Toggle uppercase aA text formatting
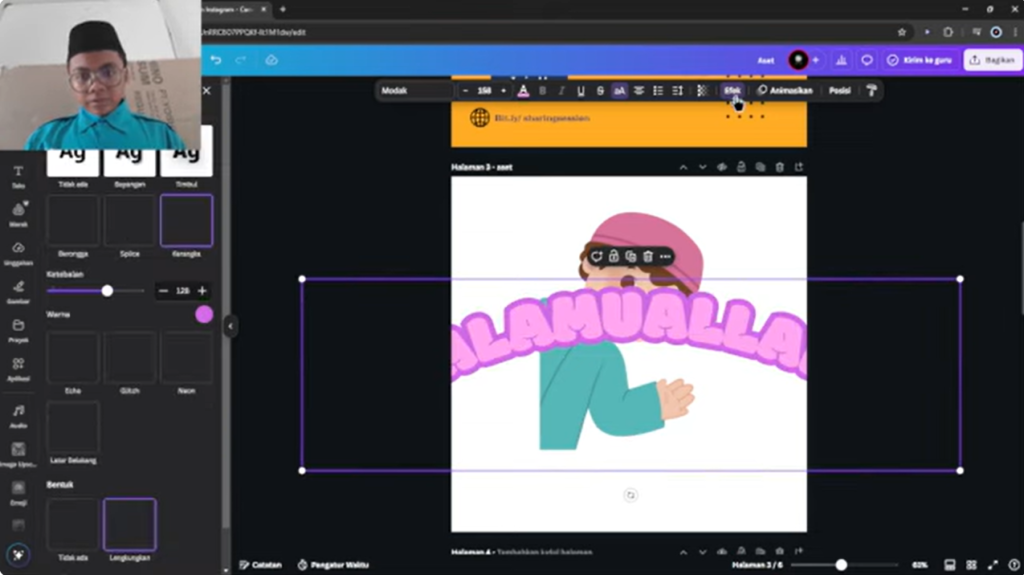Screen dimensions: 1024x575 pyautogui.click(x=619, y=91)
